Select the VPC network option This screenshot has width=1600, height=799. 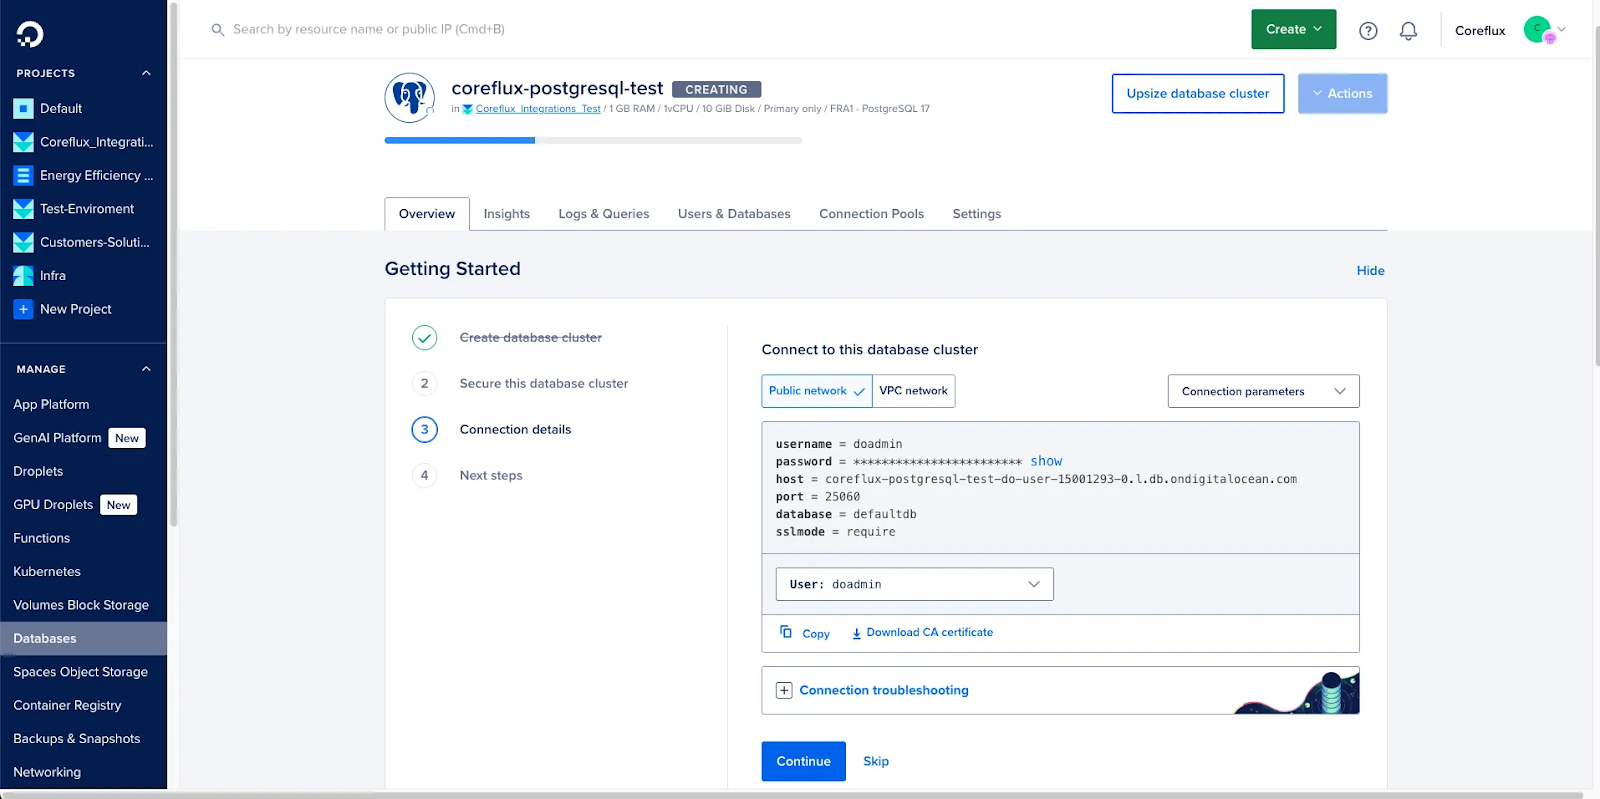[x=914, y=391]
